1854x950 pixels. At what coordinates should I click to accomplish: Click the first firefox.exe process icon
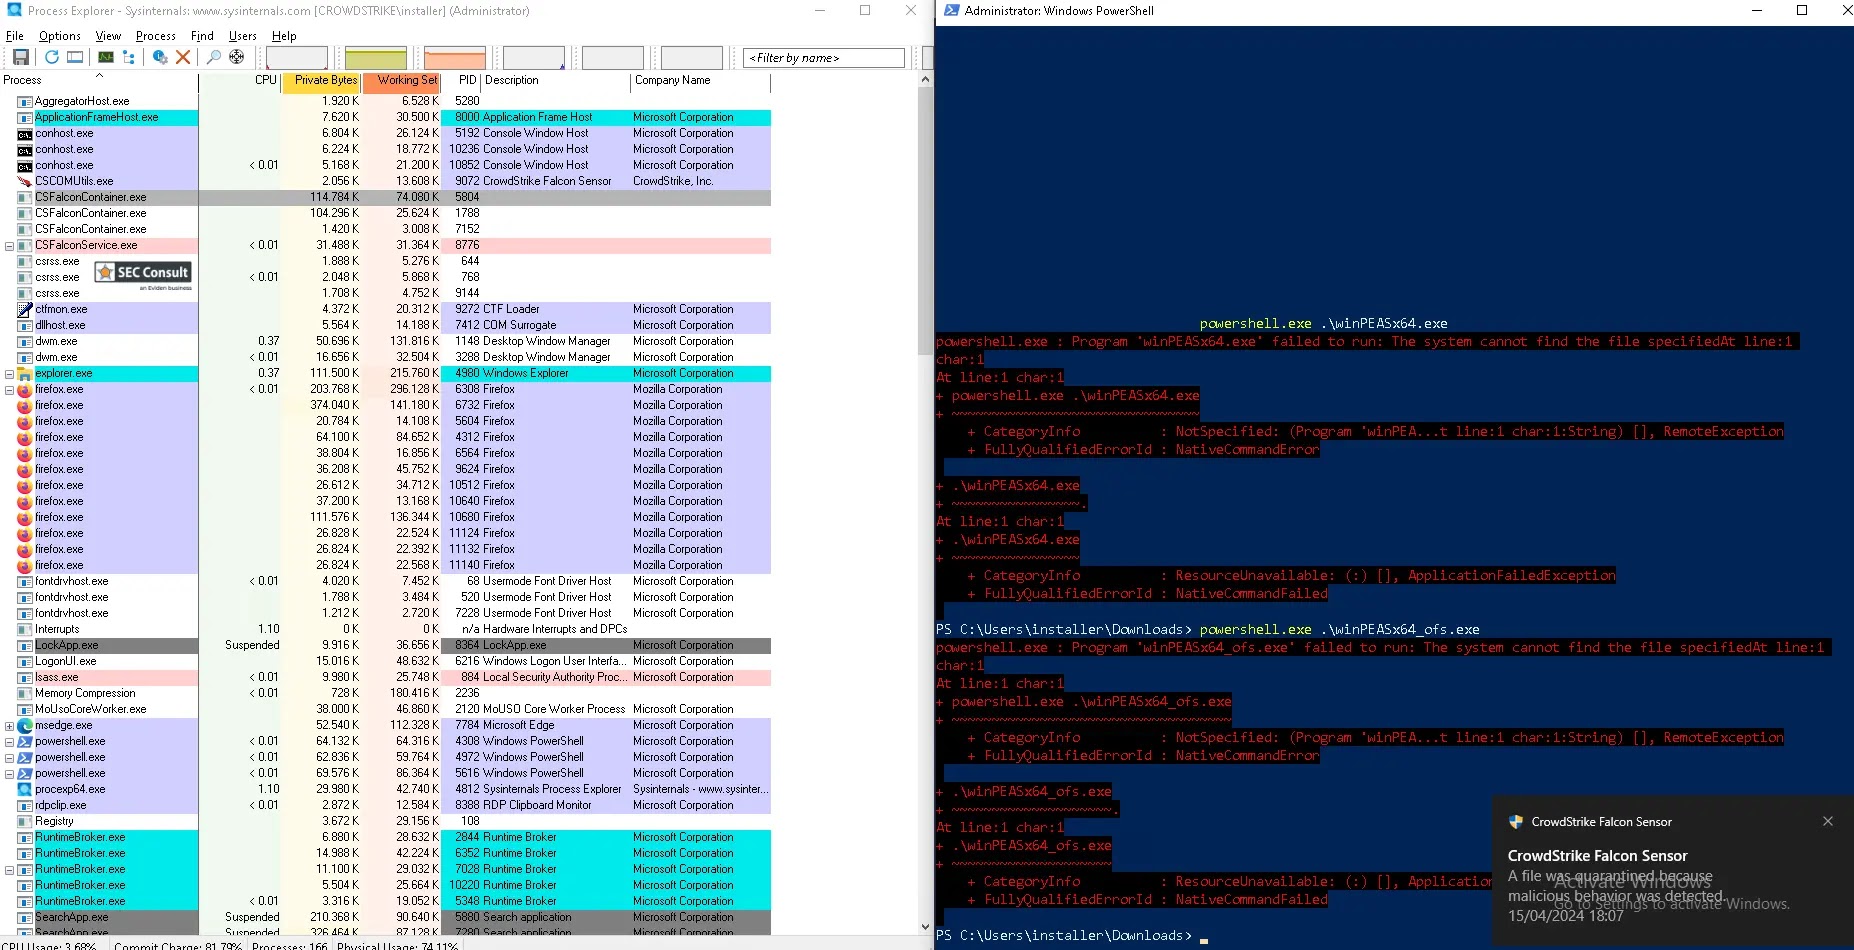[x=25, y=389]
